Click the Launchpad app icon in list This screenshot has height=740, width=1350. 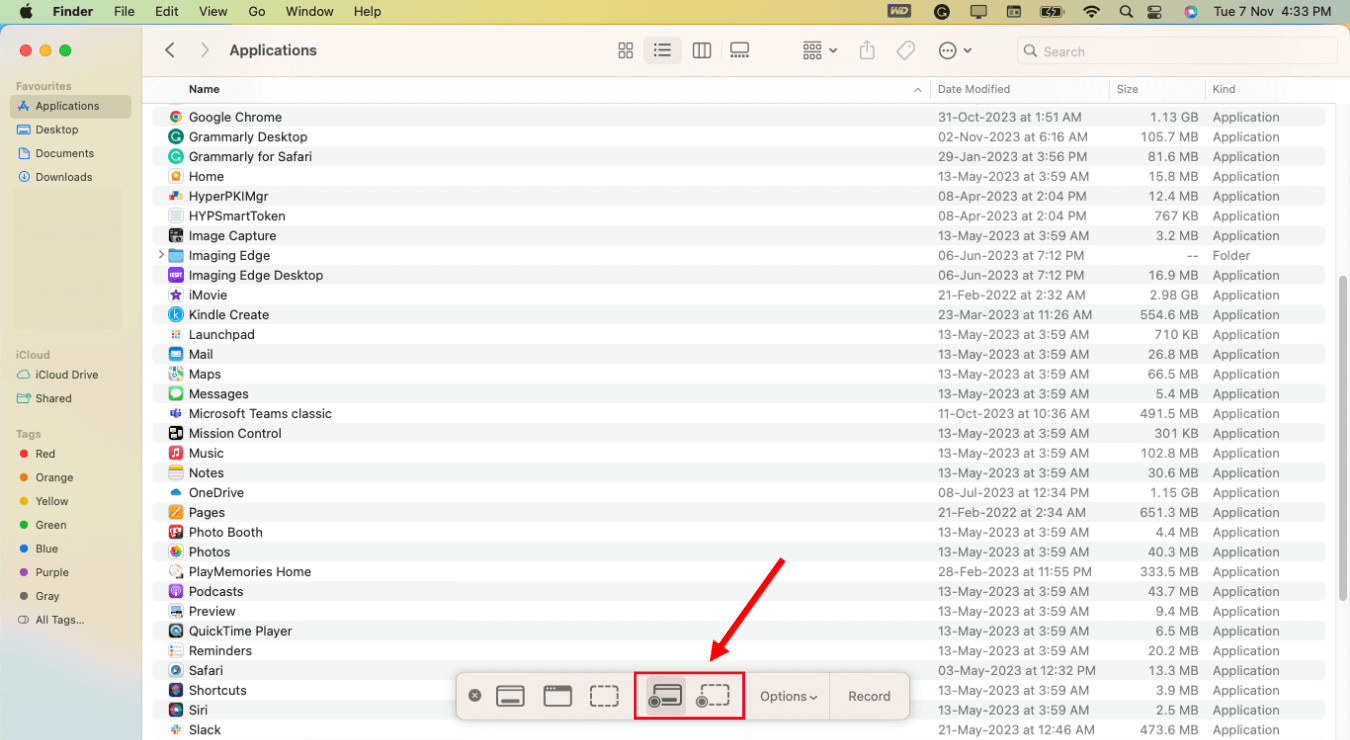coord(176,335)
